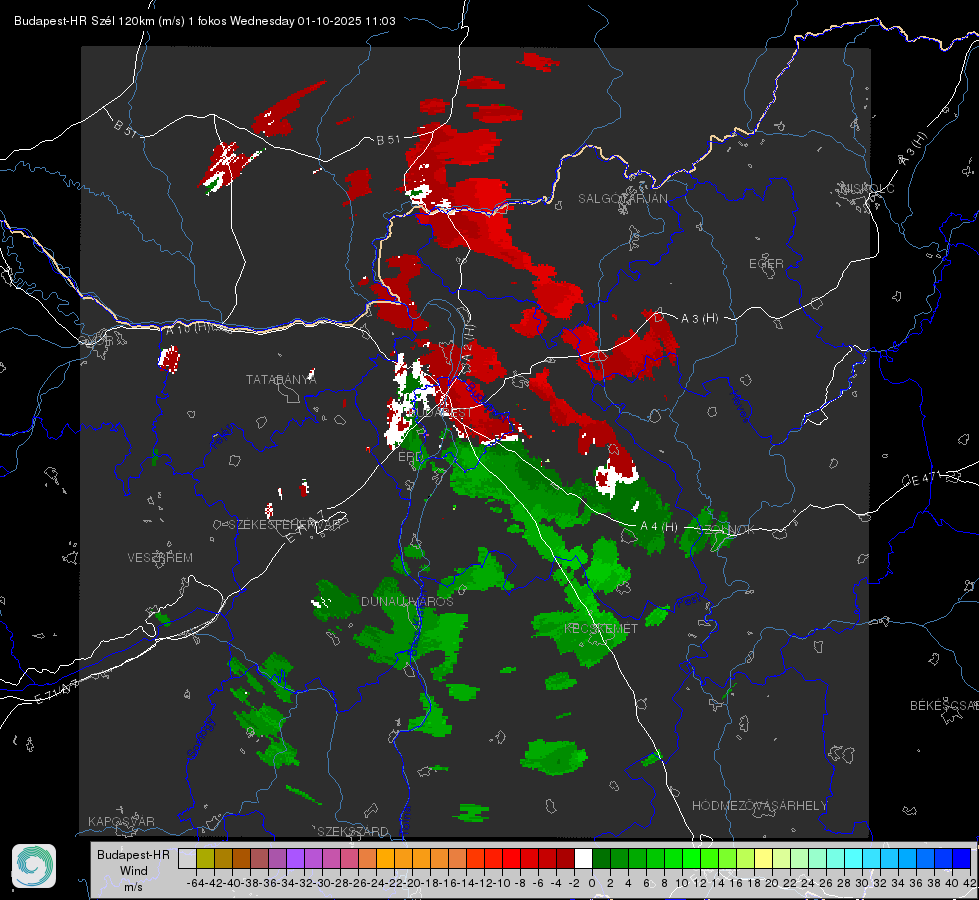Click the DUNAÚJVÁROS city label

[x=407, y=601]
